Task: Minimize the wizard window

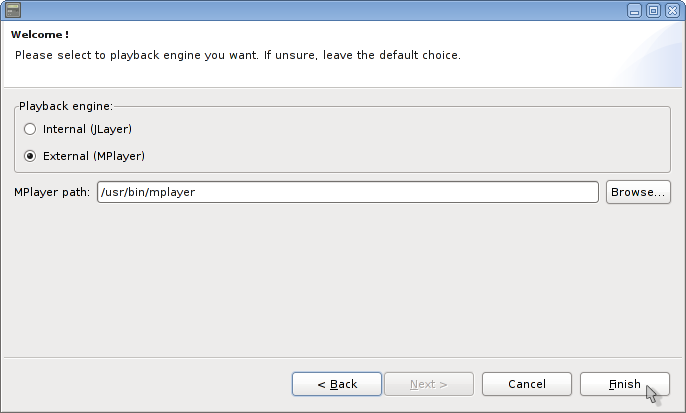Action: click(635, 11)
